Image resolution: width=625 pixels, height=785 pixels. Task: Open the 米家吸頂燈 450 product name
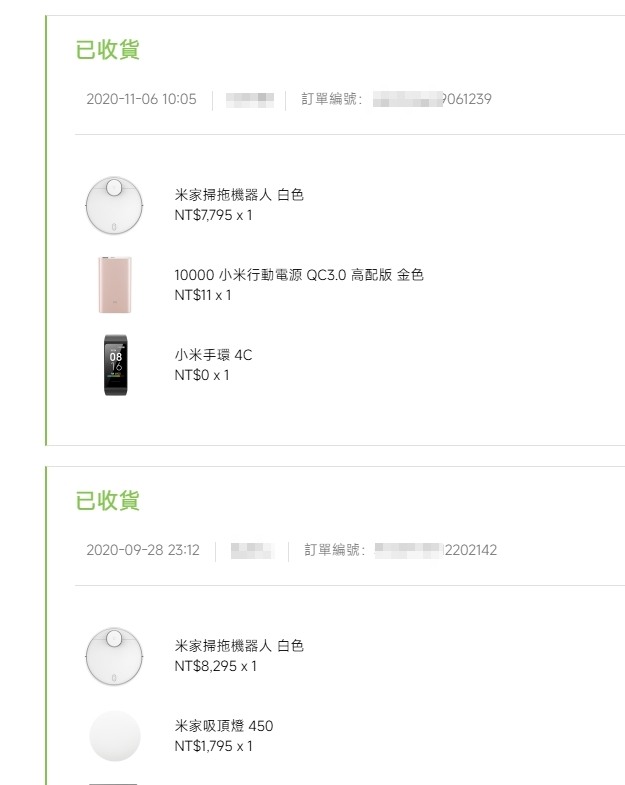tap(223, 726)
